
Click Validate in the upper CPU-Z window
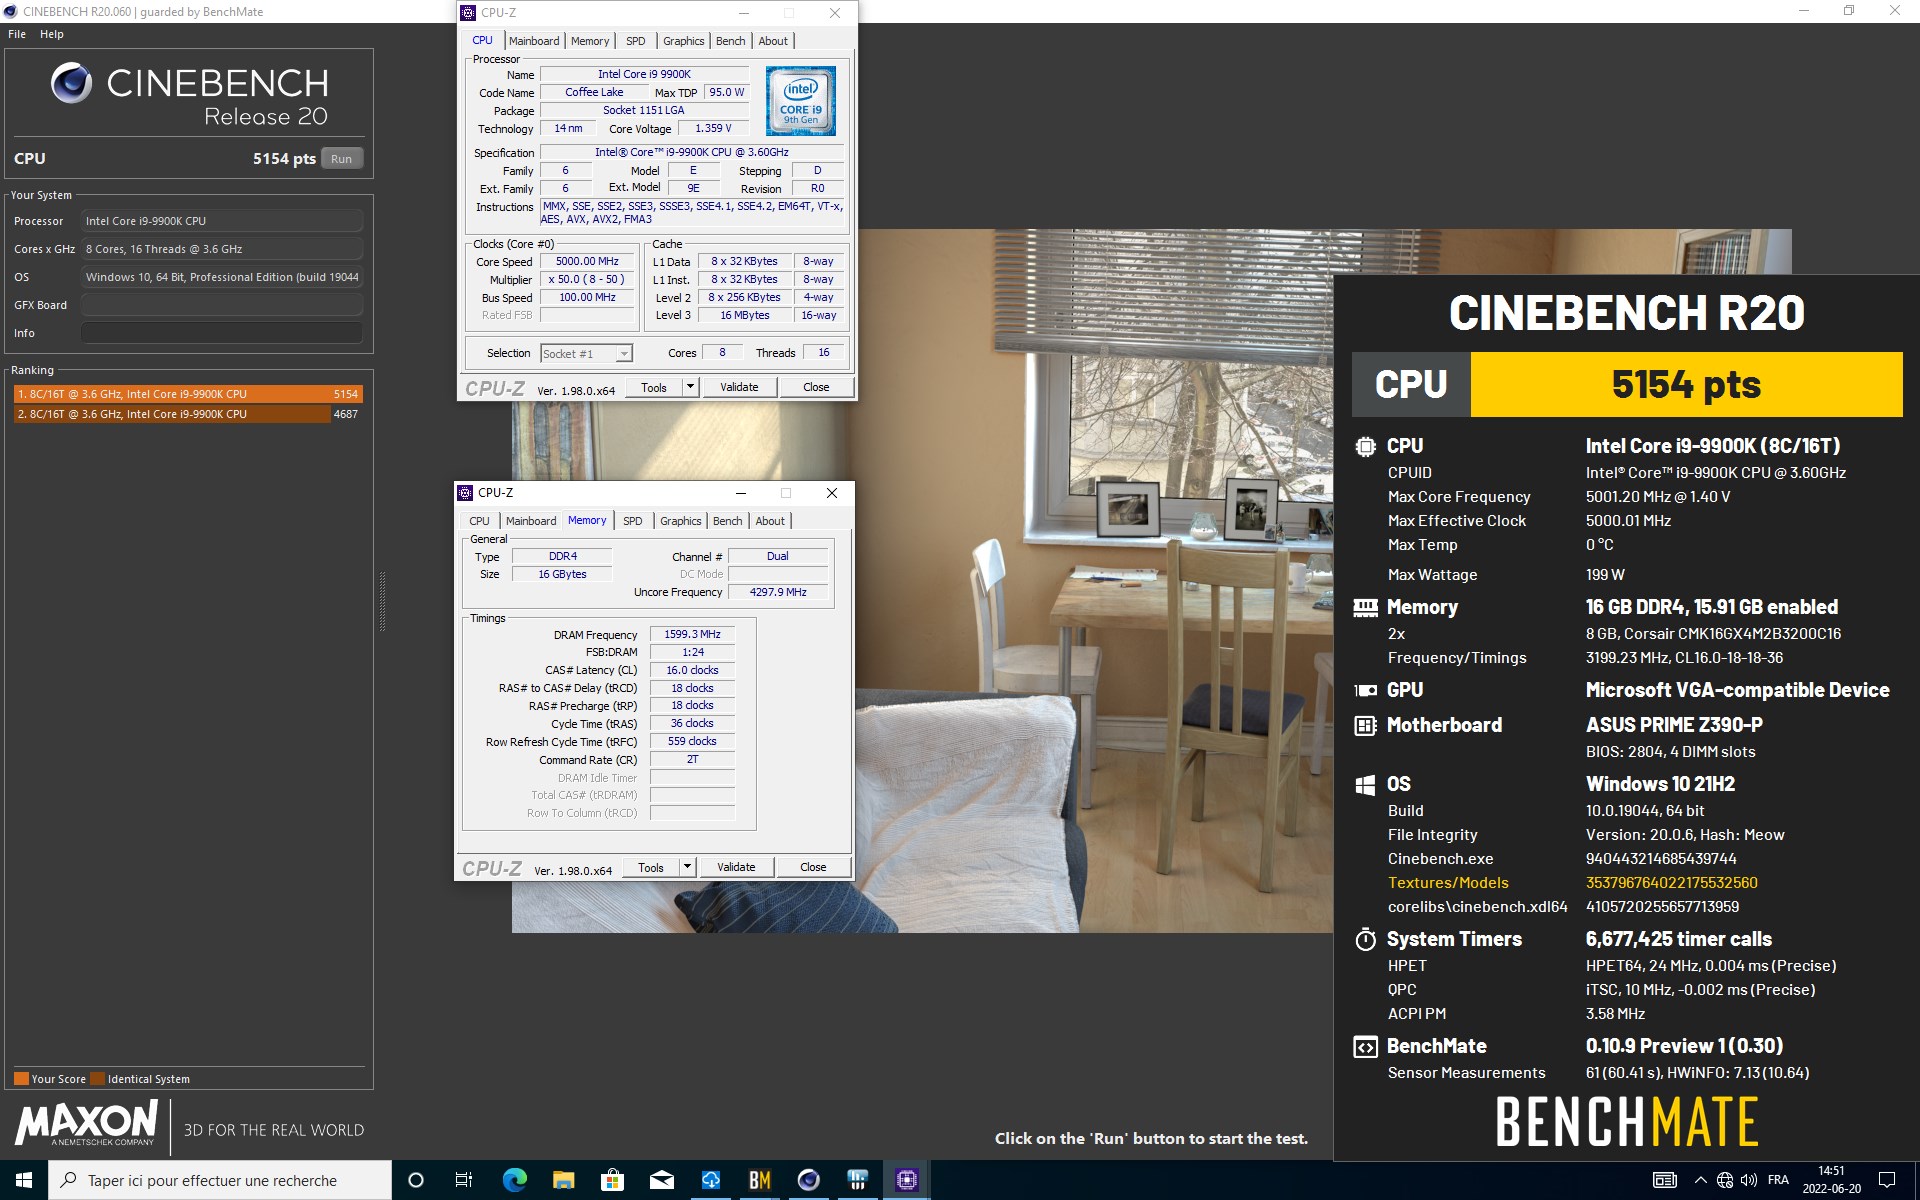[x=739, y=387]
